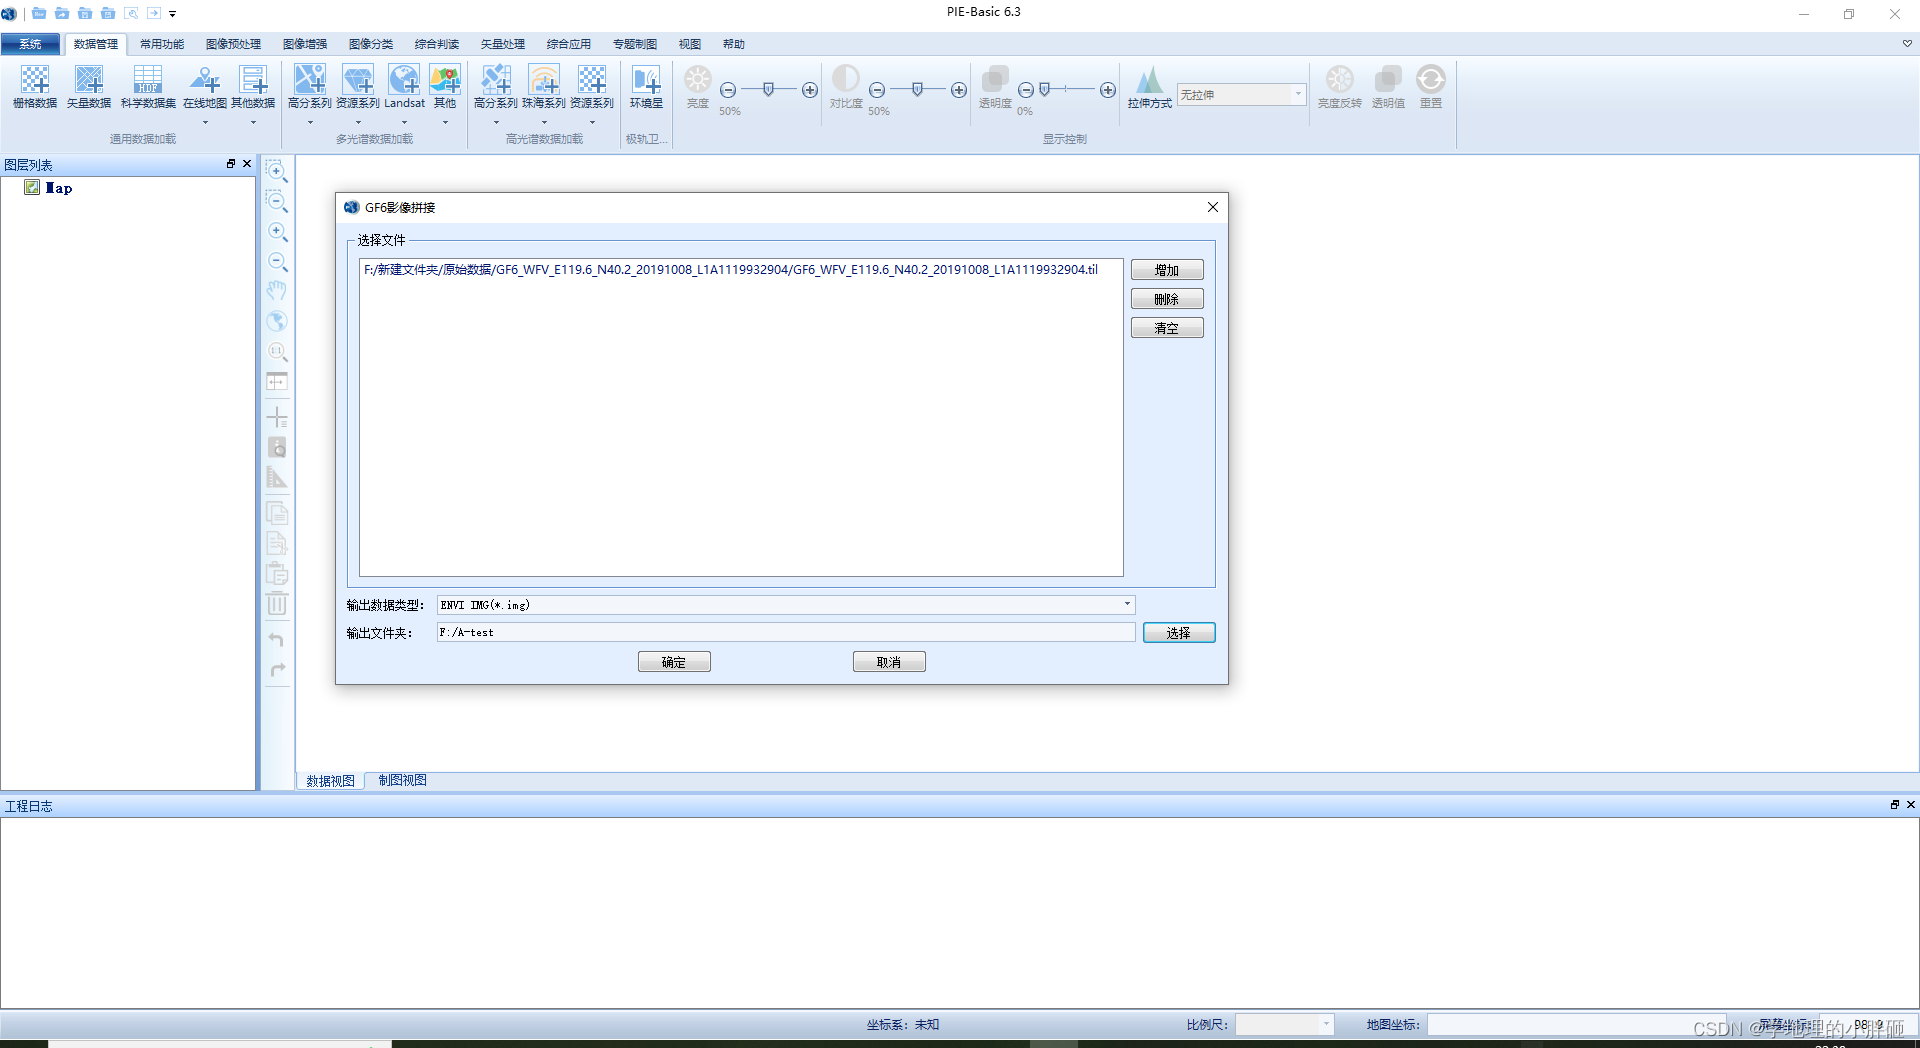Close the 图层列表 panel

point(247,164)
